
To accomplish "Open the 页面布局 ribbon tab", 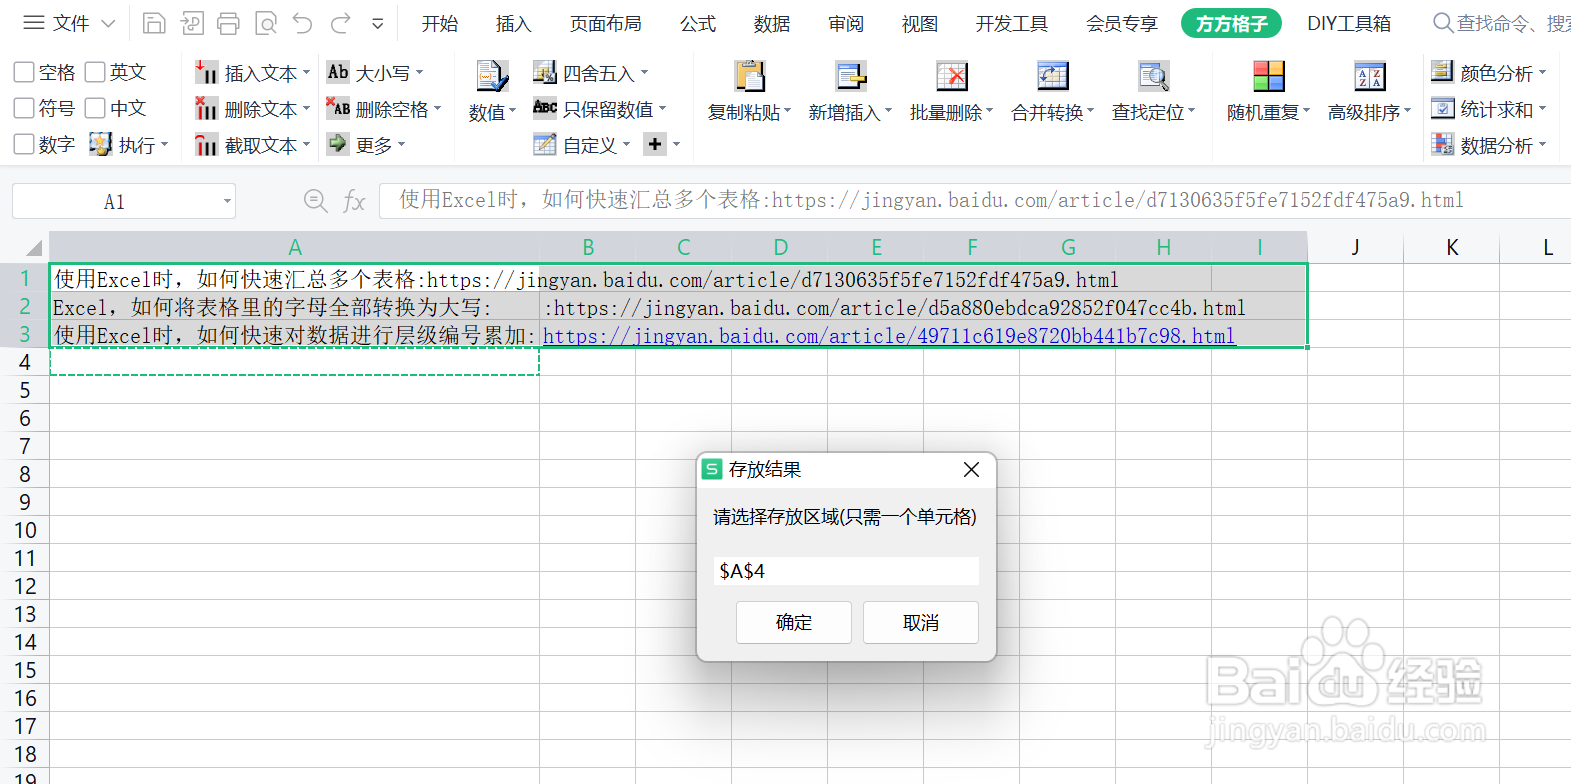I will 606,23.
